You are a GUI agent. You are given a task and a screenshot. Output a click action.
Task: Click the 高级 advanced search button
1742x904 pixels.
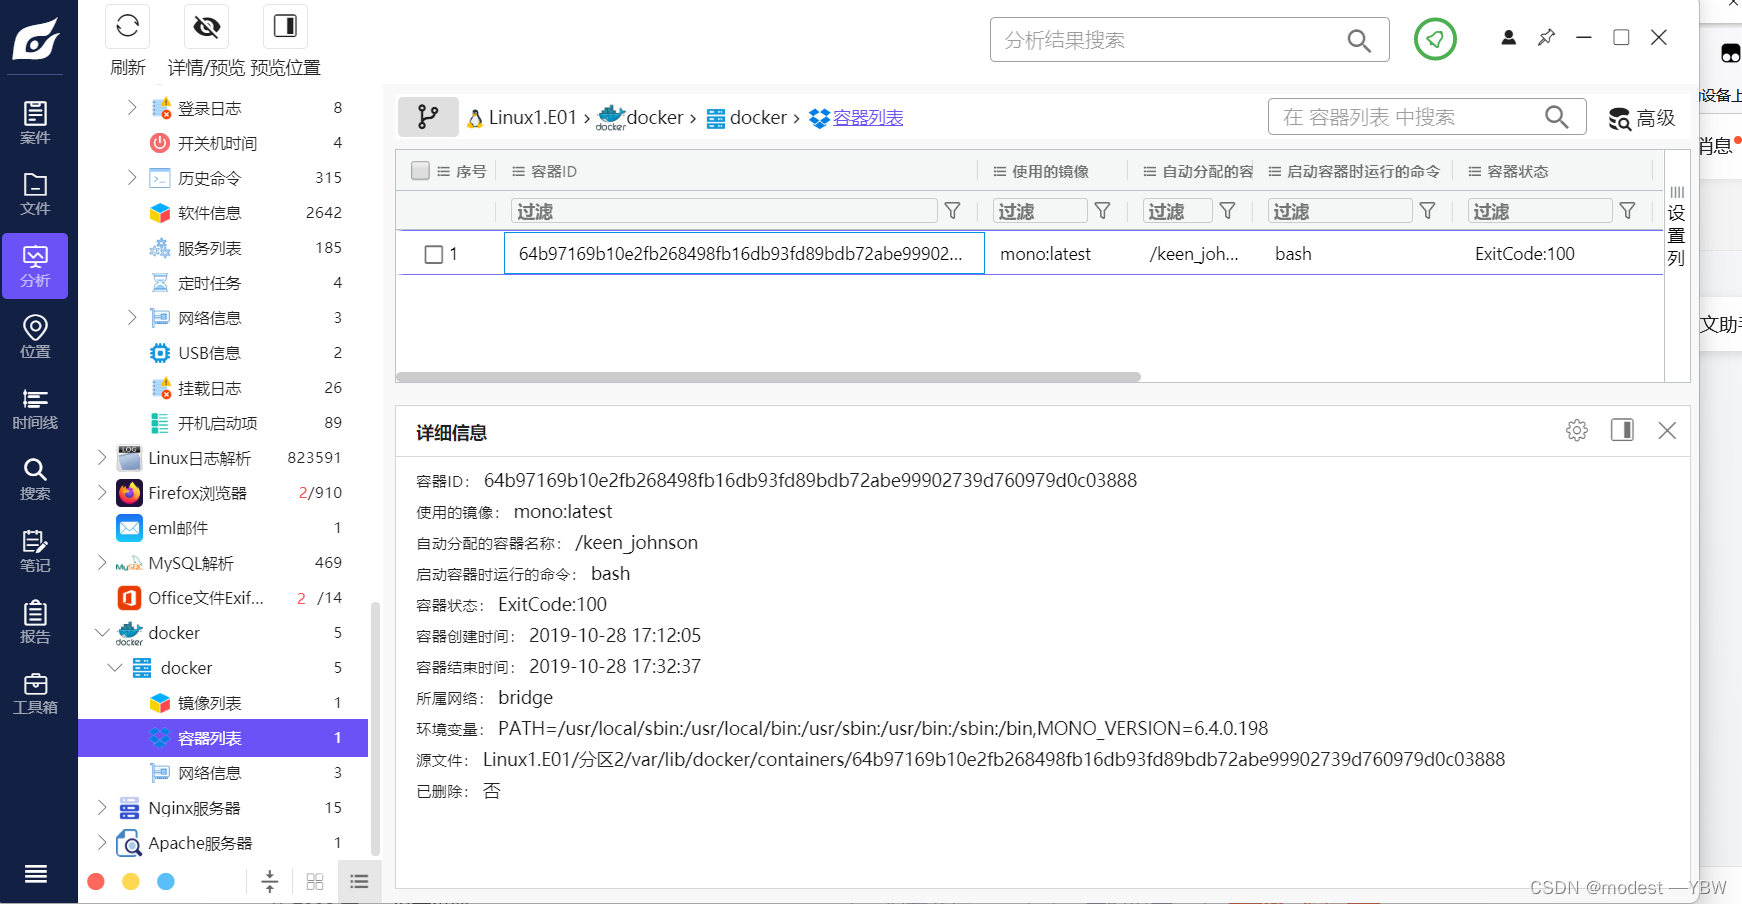[1641, 117]
